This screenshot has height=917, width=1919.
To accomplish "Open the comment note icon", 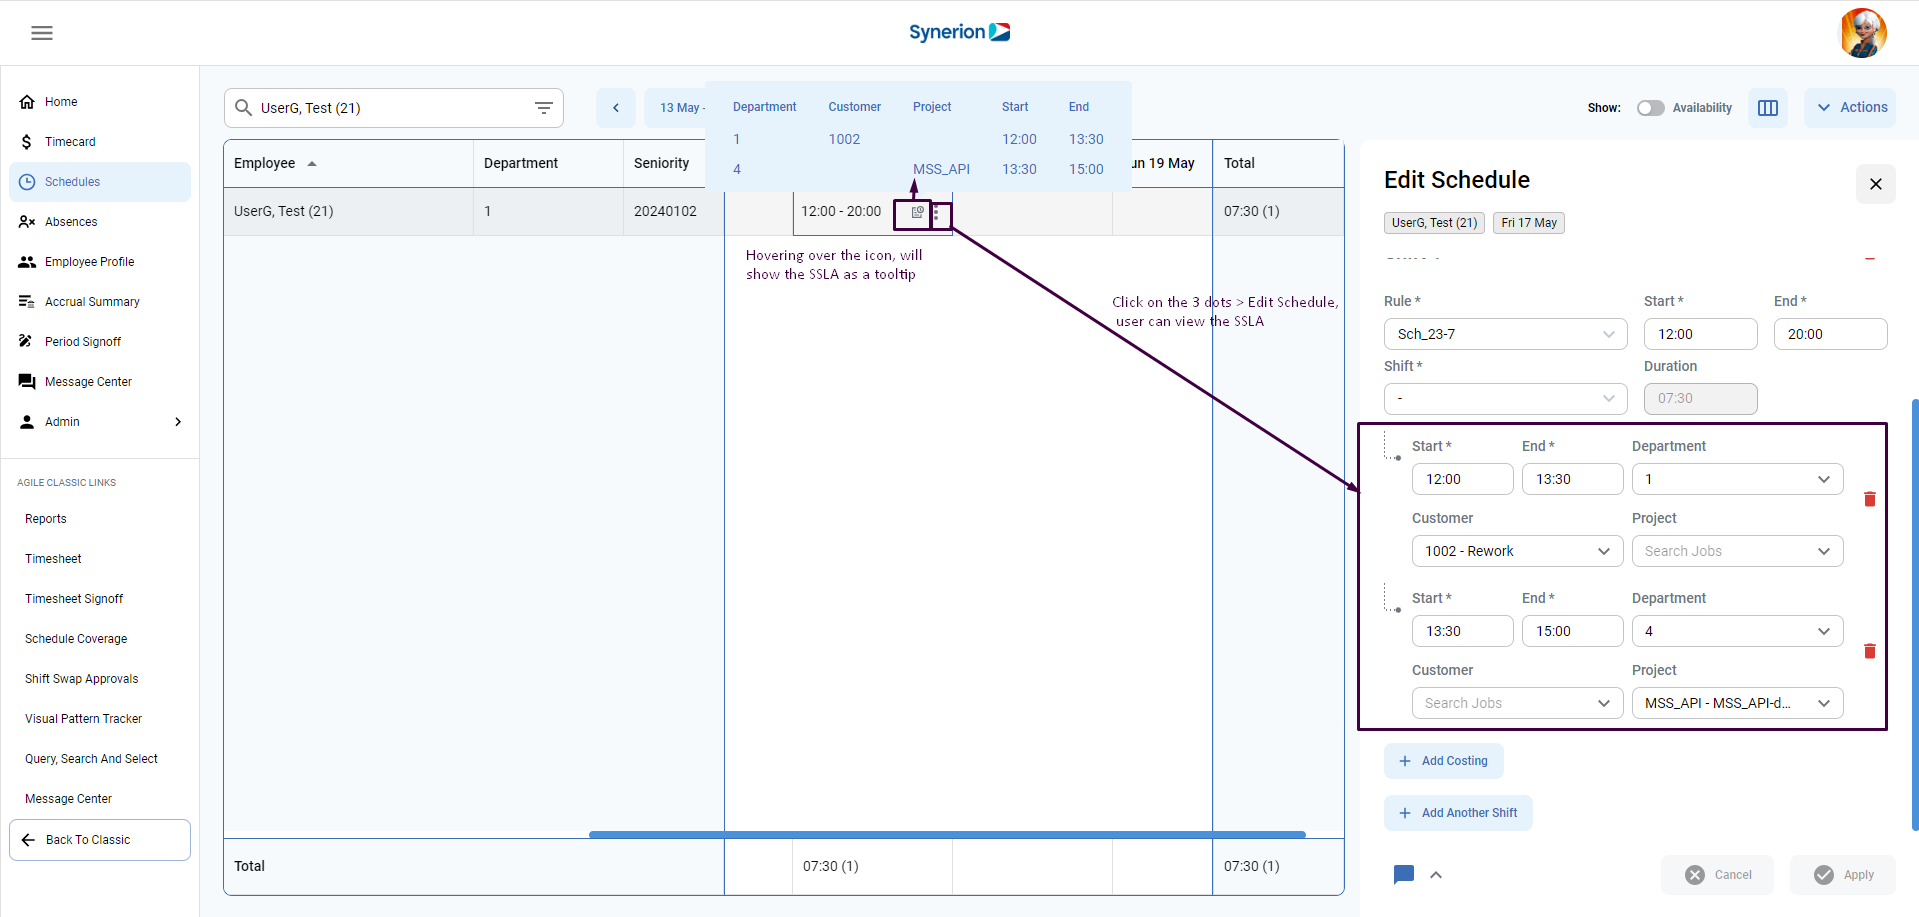I will click(1404, 875).
